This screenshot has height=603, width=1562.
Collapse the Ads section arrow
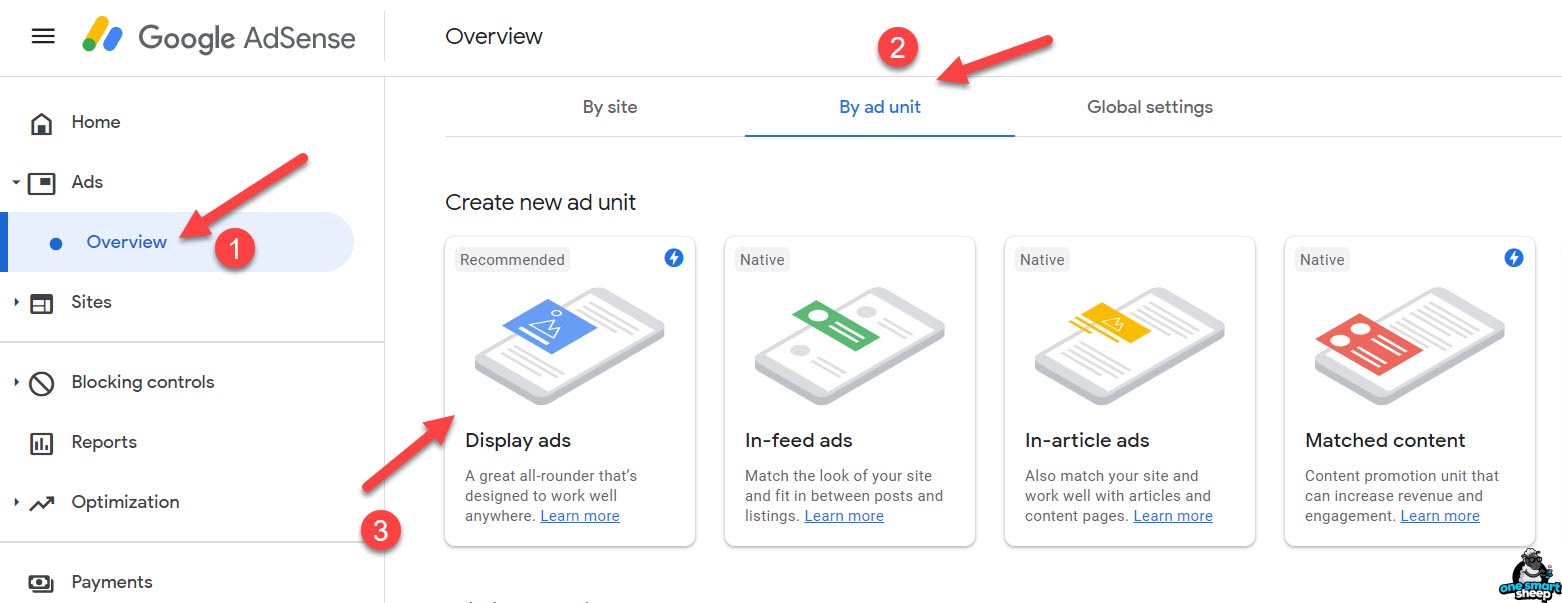[16, 183]
